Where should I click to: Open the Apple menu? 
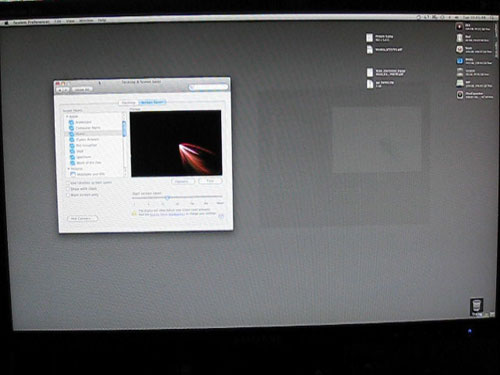(6, 23)
